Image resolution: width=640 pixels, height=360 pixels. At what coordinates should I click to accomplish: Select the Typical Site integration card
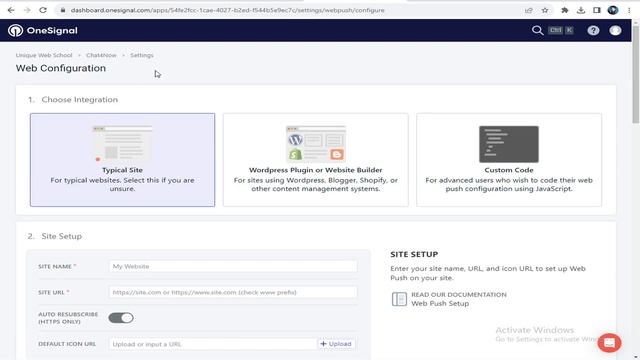coord(122,160)
